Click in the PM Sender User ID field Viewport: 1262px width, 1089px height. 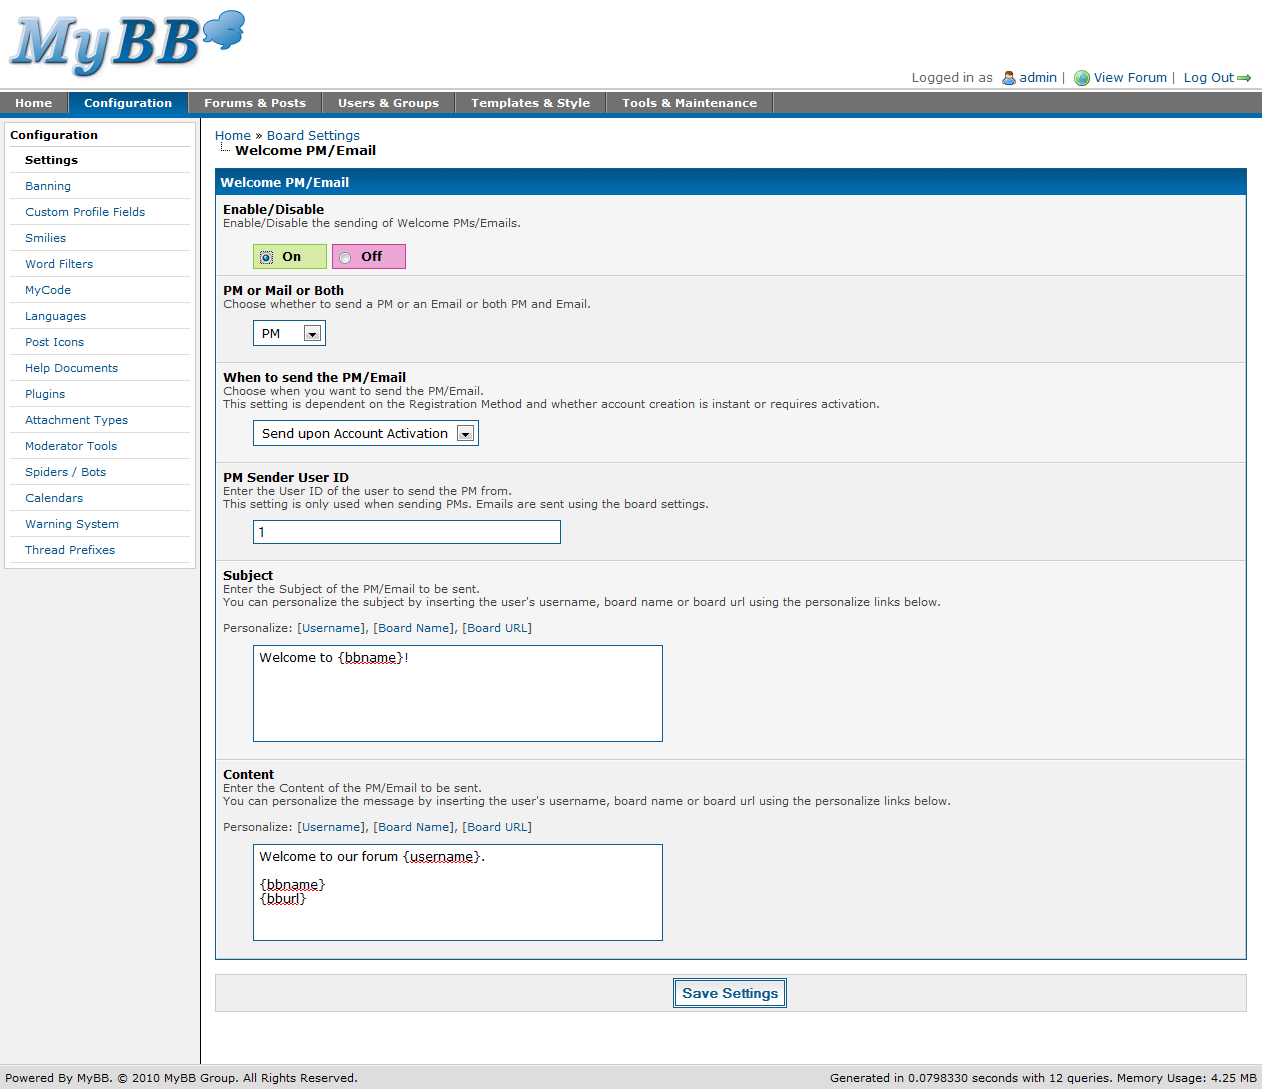(x=407, y=532)
